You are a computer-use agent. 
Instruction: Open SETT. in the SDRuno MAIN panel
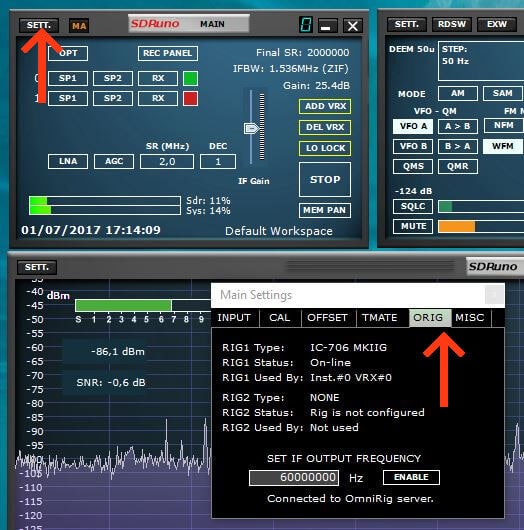[39, 25]
